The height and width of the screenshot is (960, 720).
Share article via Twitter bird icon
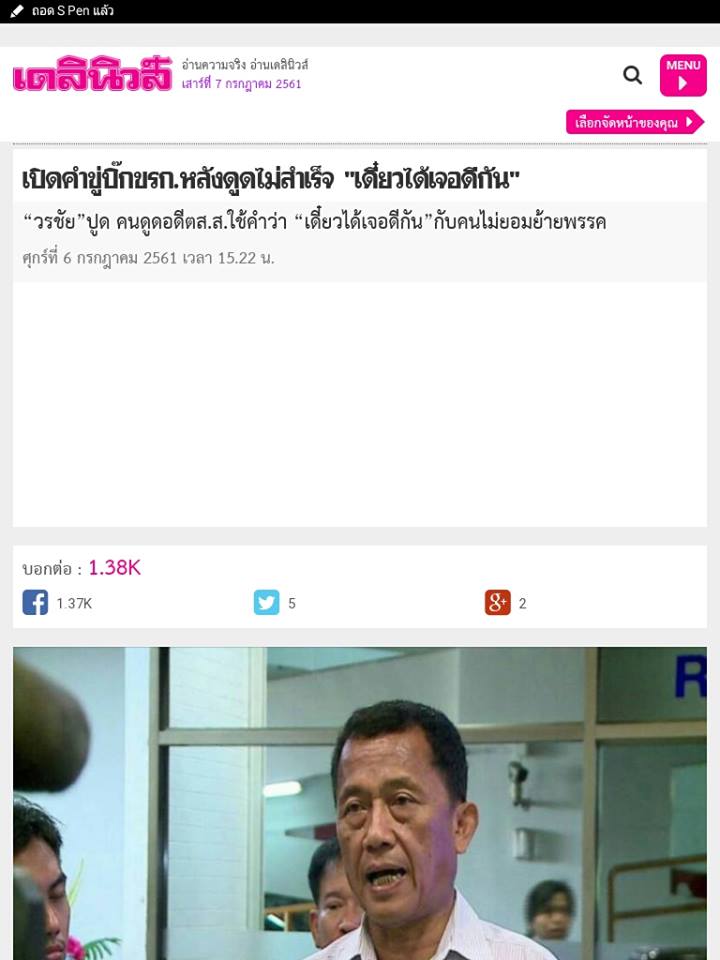click(266, 602)
